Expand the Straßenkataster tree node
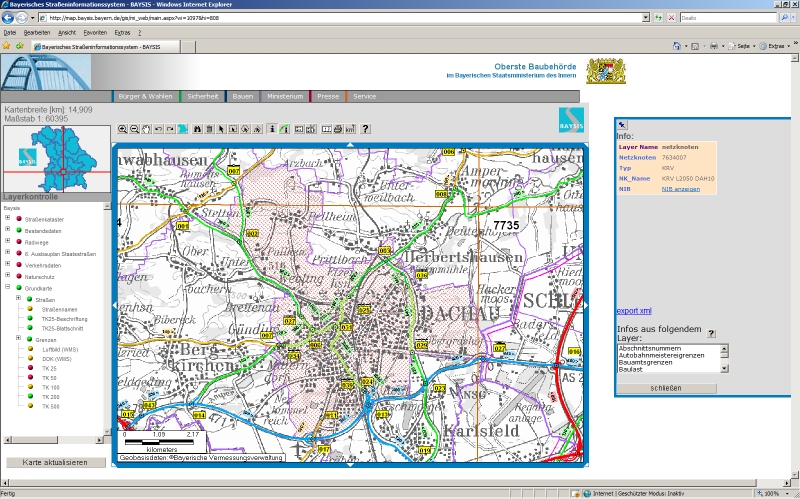The image size is (800, 500). (8, 217)
